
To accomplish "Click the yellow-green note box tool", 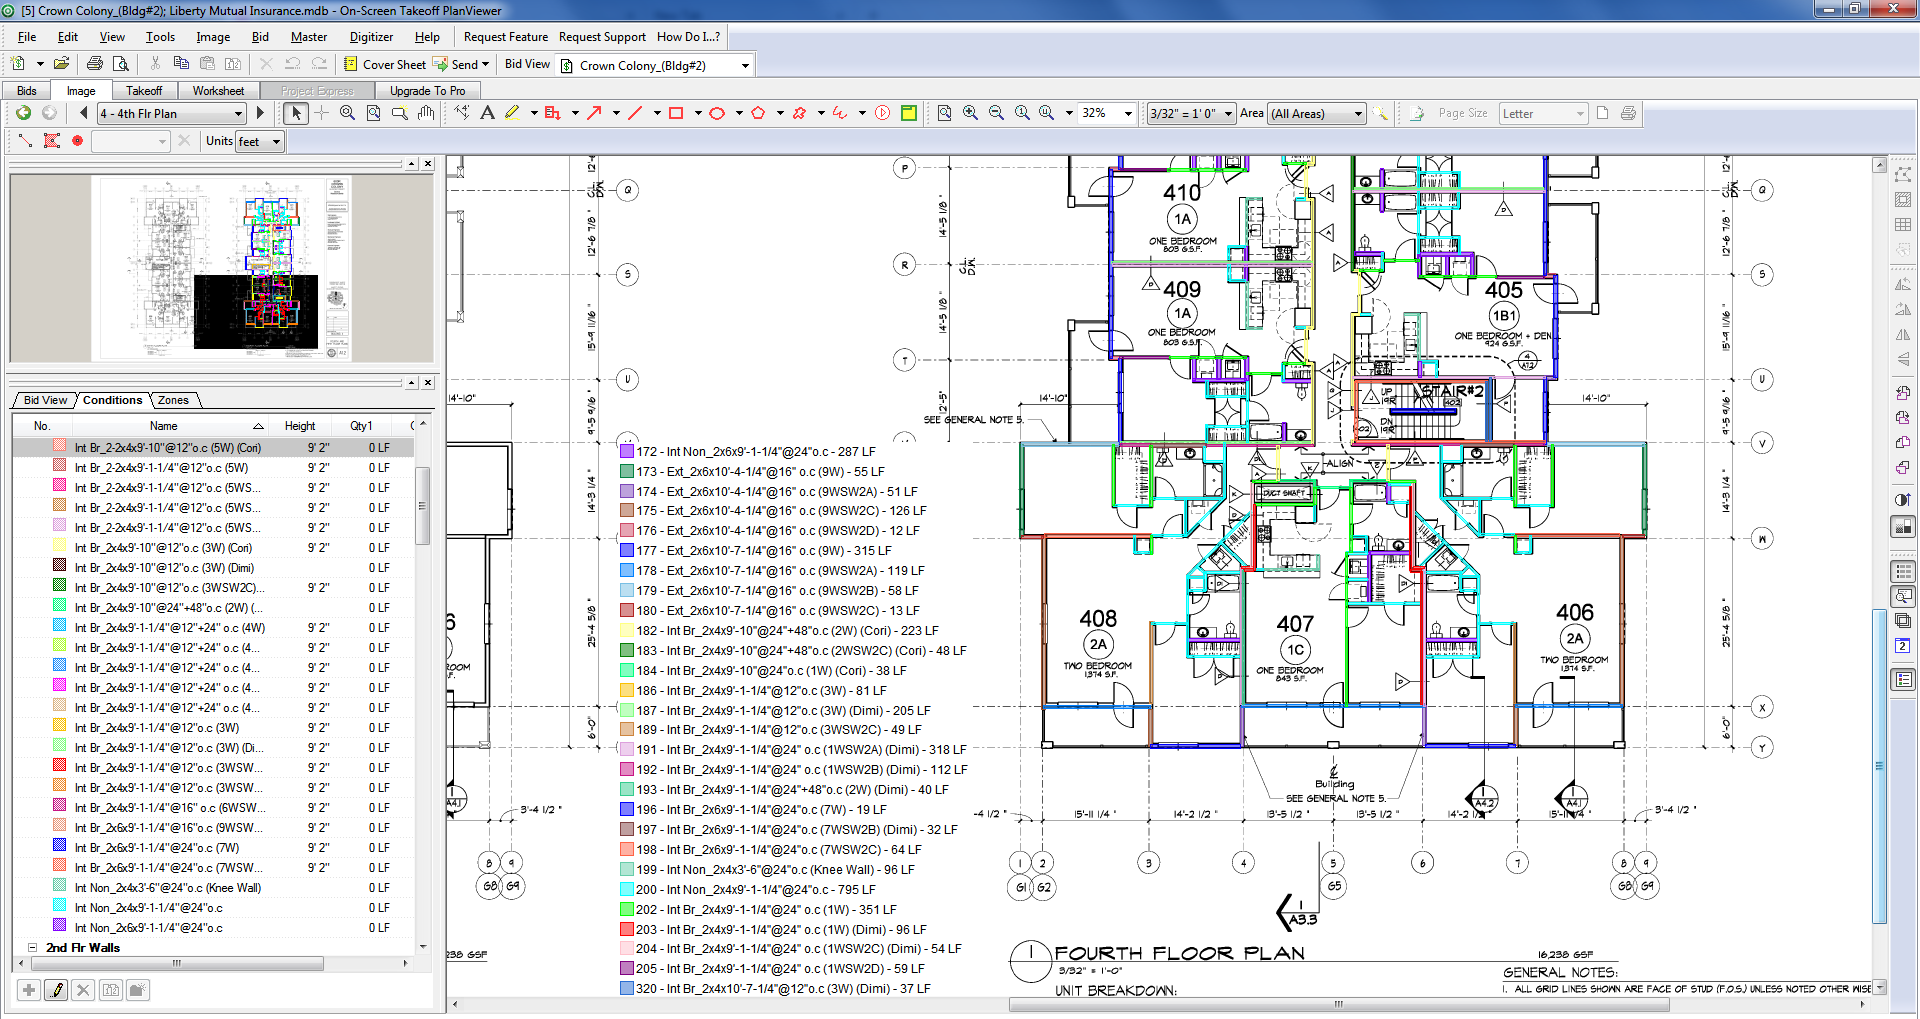I will [x=909, y=113].
